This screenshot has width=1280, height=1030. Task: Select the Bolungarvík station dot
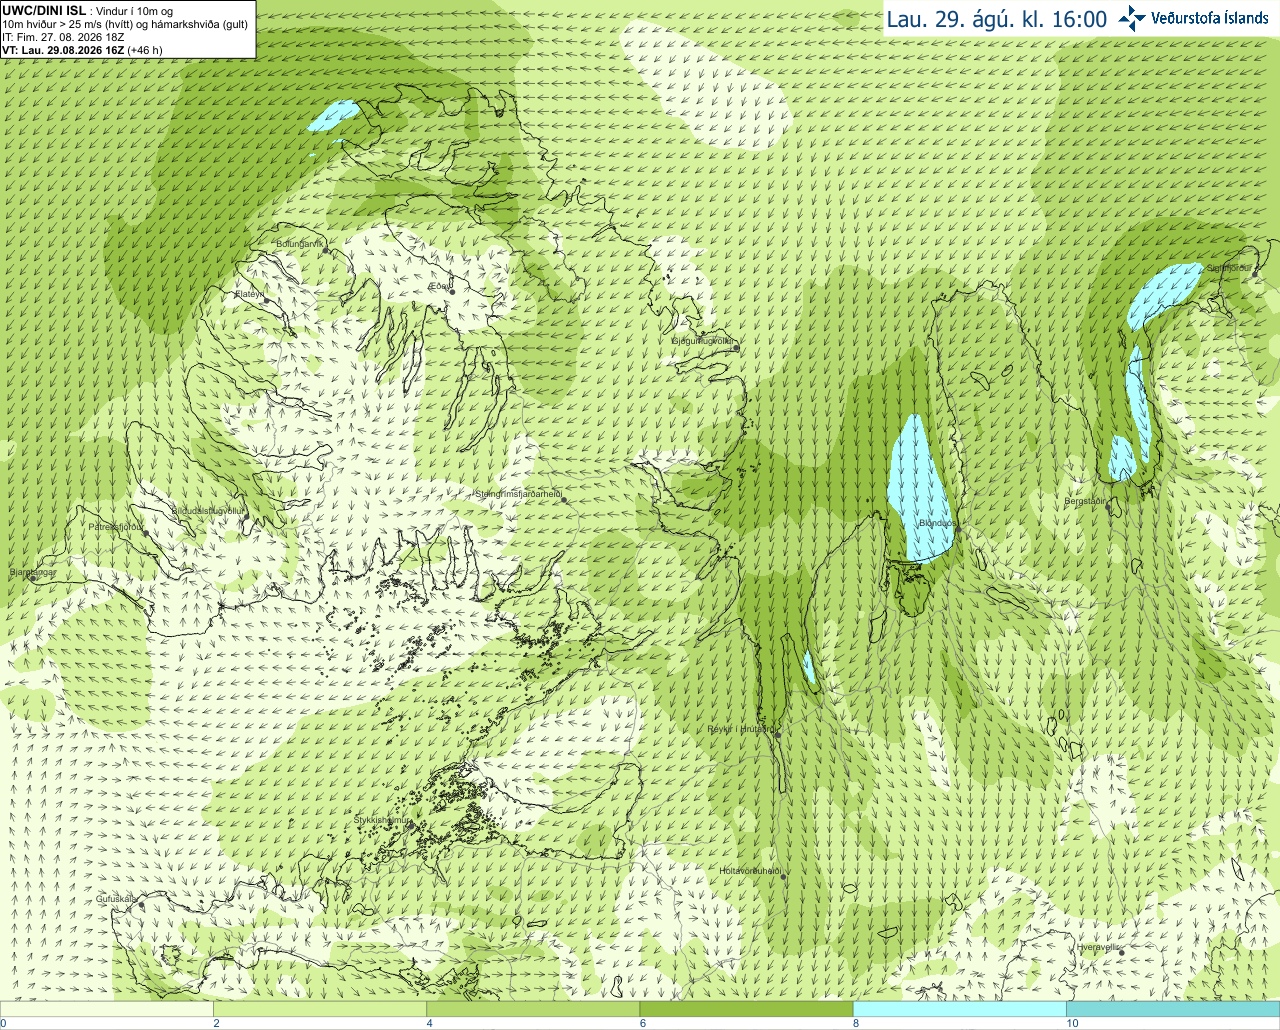tap(327, 251)
